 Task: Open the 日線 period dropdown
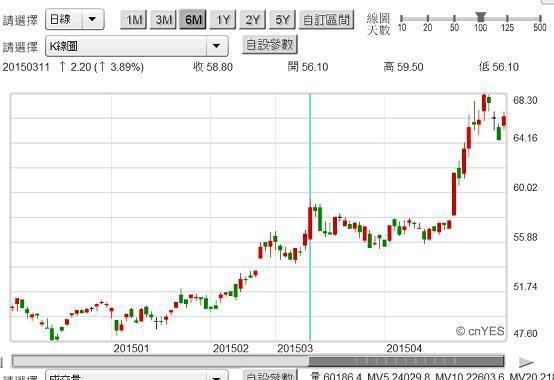click(75, 19)
